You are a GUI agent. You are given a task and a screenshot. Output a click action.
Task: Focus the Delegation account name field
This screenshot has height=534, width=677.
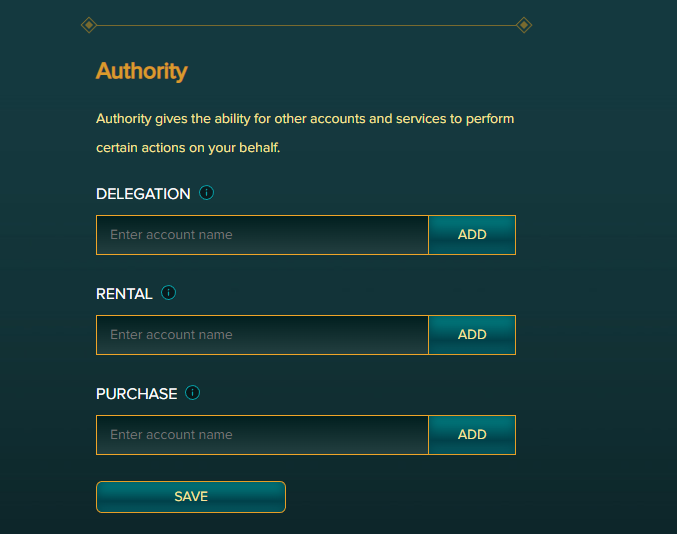(x=263, y=235)
